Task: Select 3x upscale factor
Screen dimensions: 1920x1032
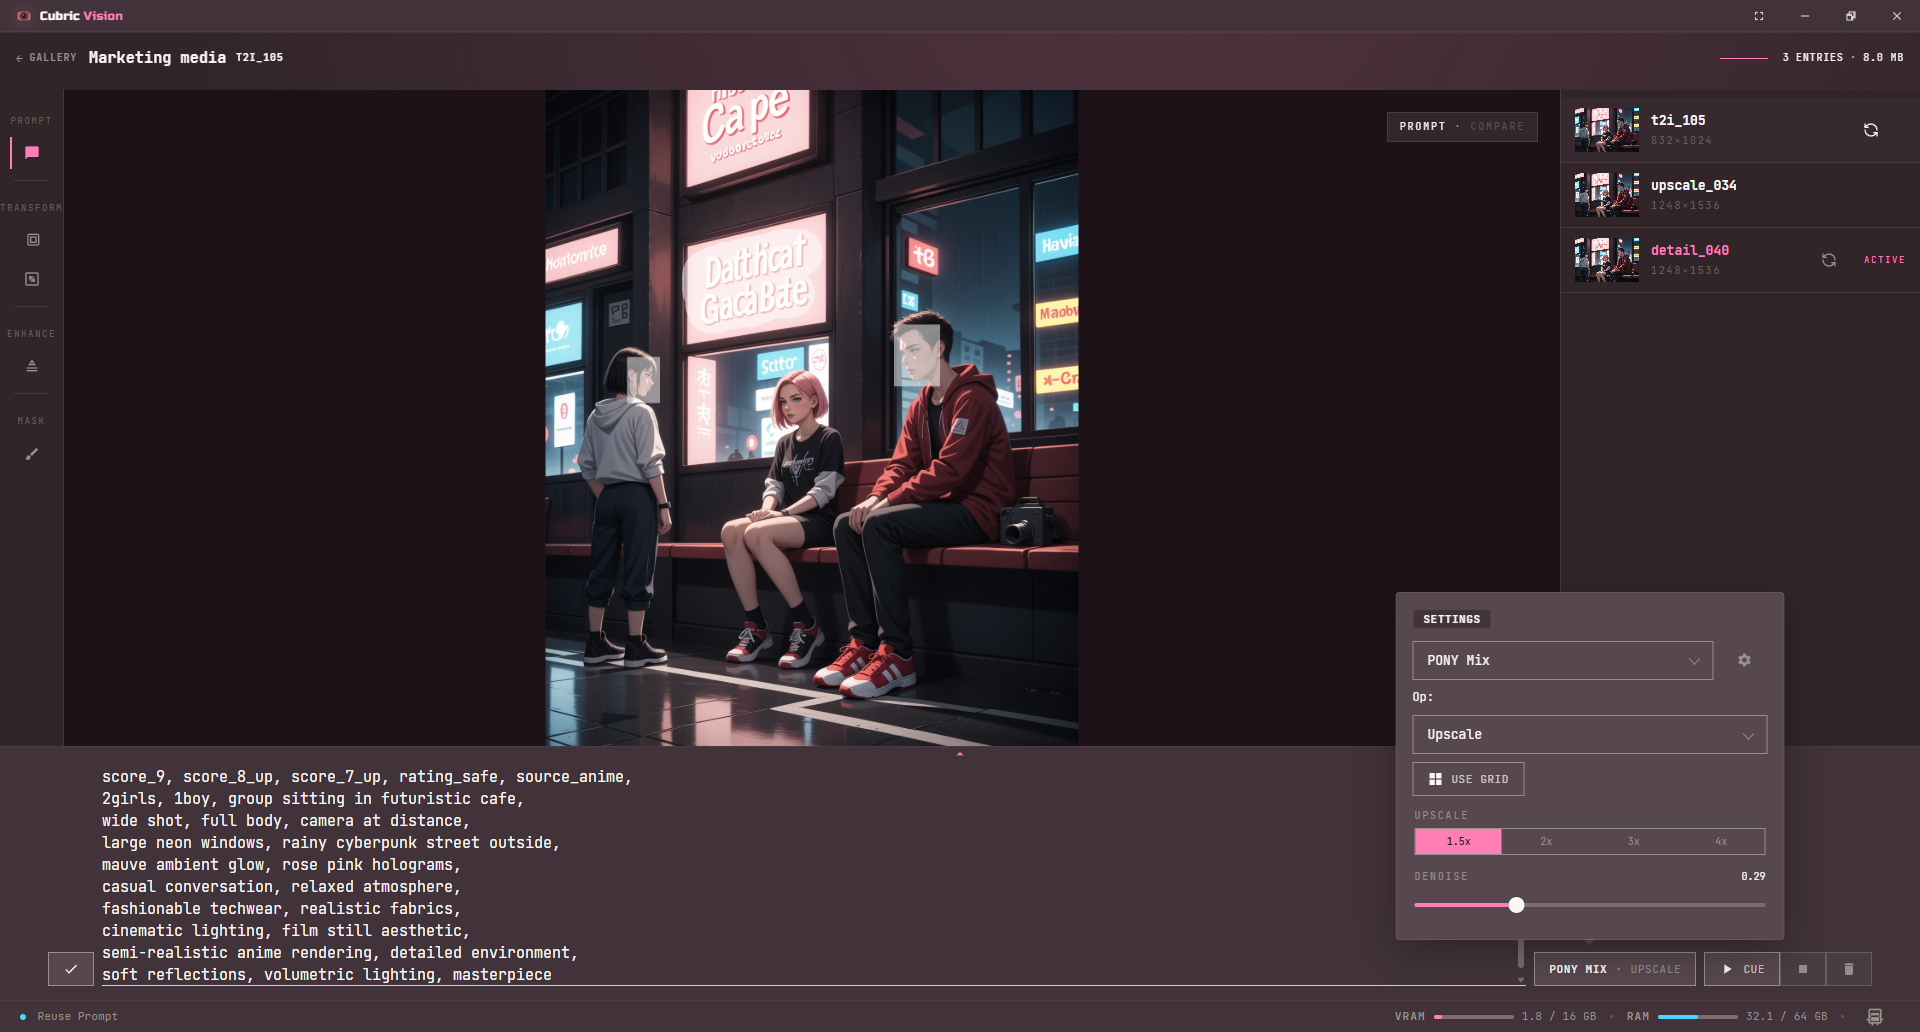Action: coord(1633,842)
